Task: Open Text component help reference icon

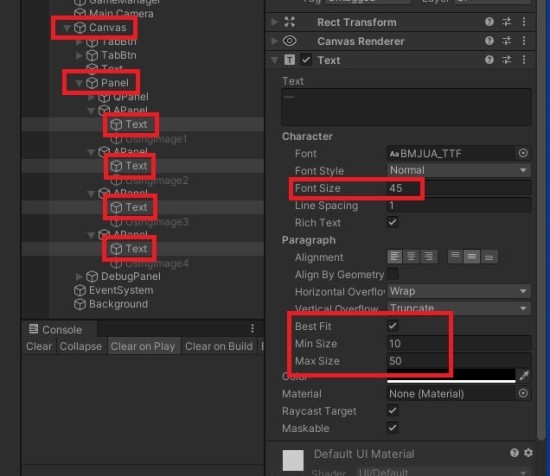Action: 489,60
